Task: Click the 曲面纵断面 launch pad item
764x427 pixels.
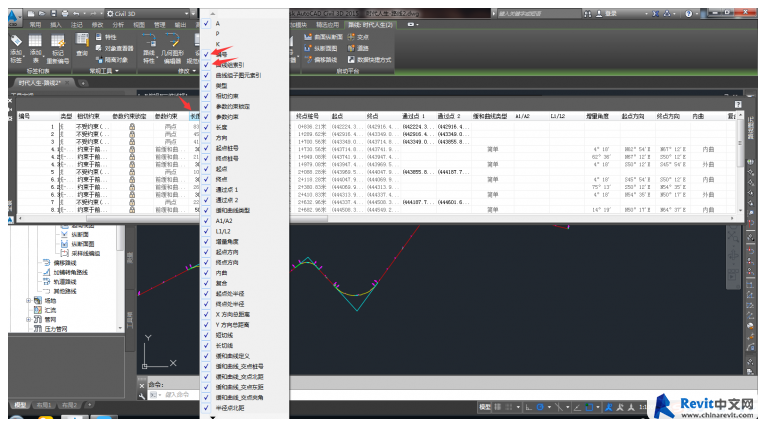Action: [323, 37]
